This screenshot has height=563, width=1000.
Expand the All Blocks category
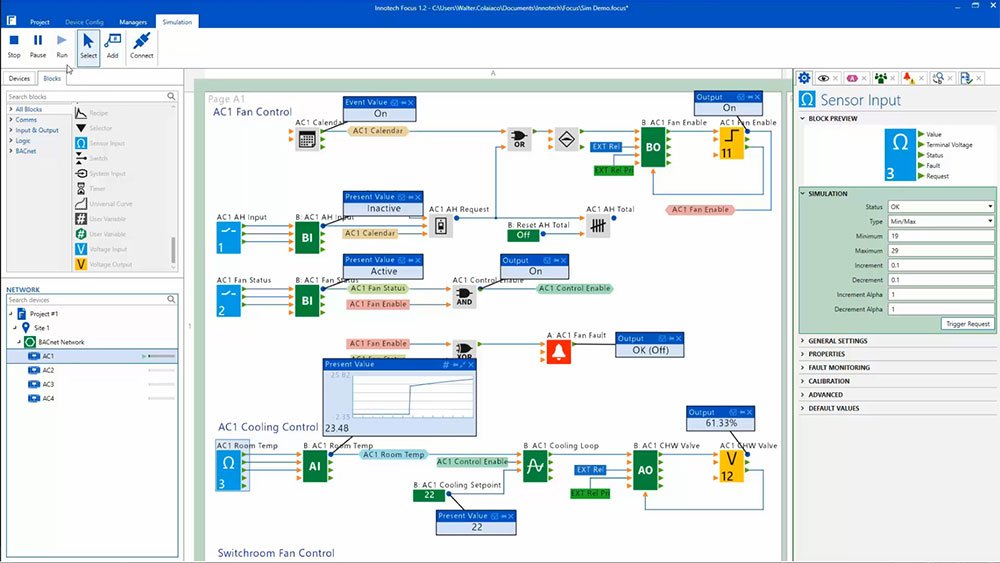11,109
